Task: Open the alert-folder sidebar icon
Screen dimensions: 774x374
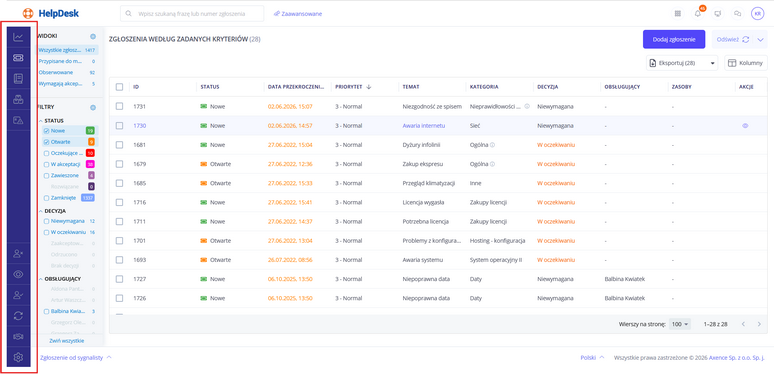Action: [18, 120]
